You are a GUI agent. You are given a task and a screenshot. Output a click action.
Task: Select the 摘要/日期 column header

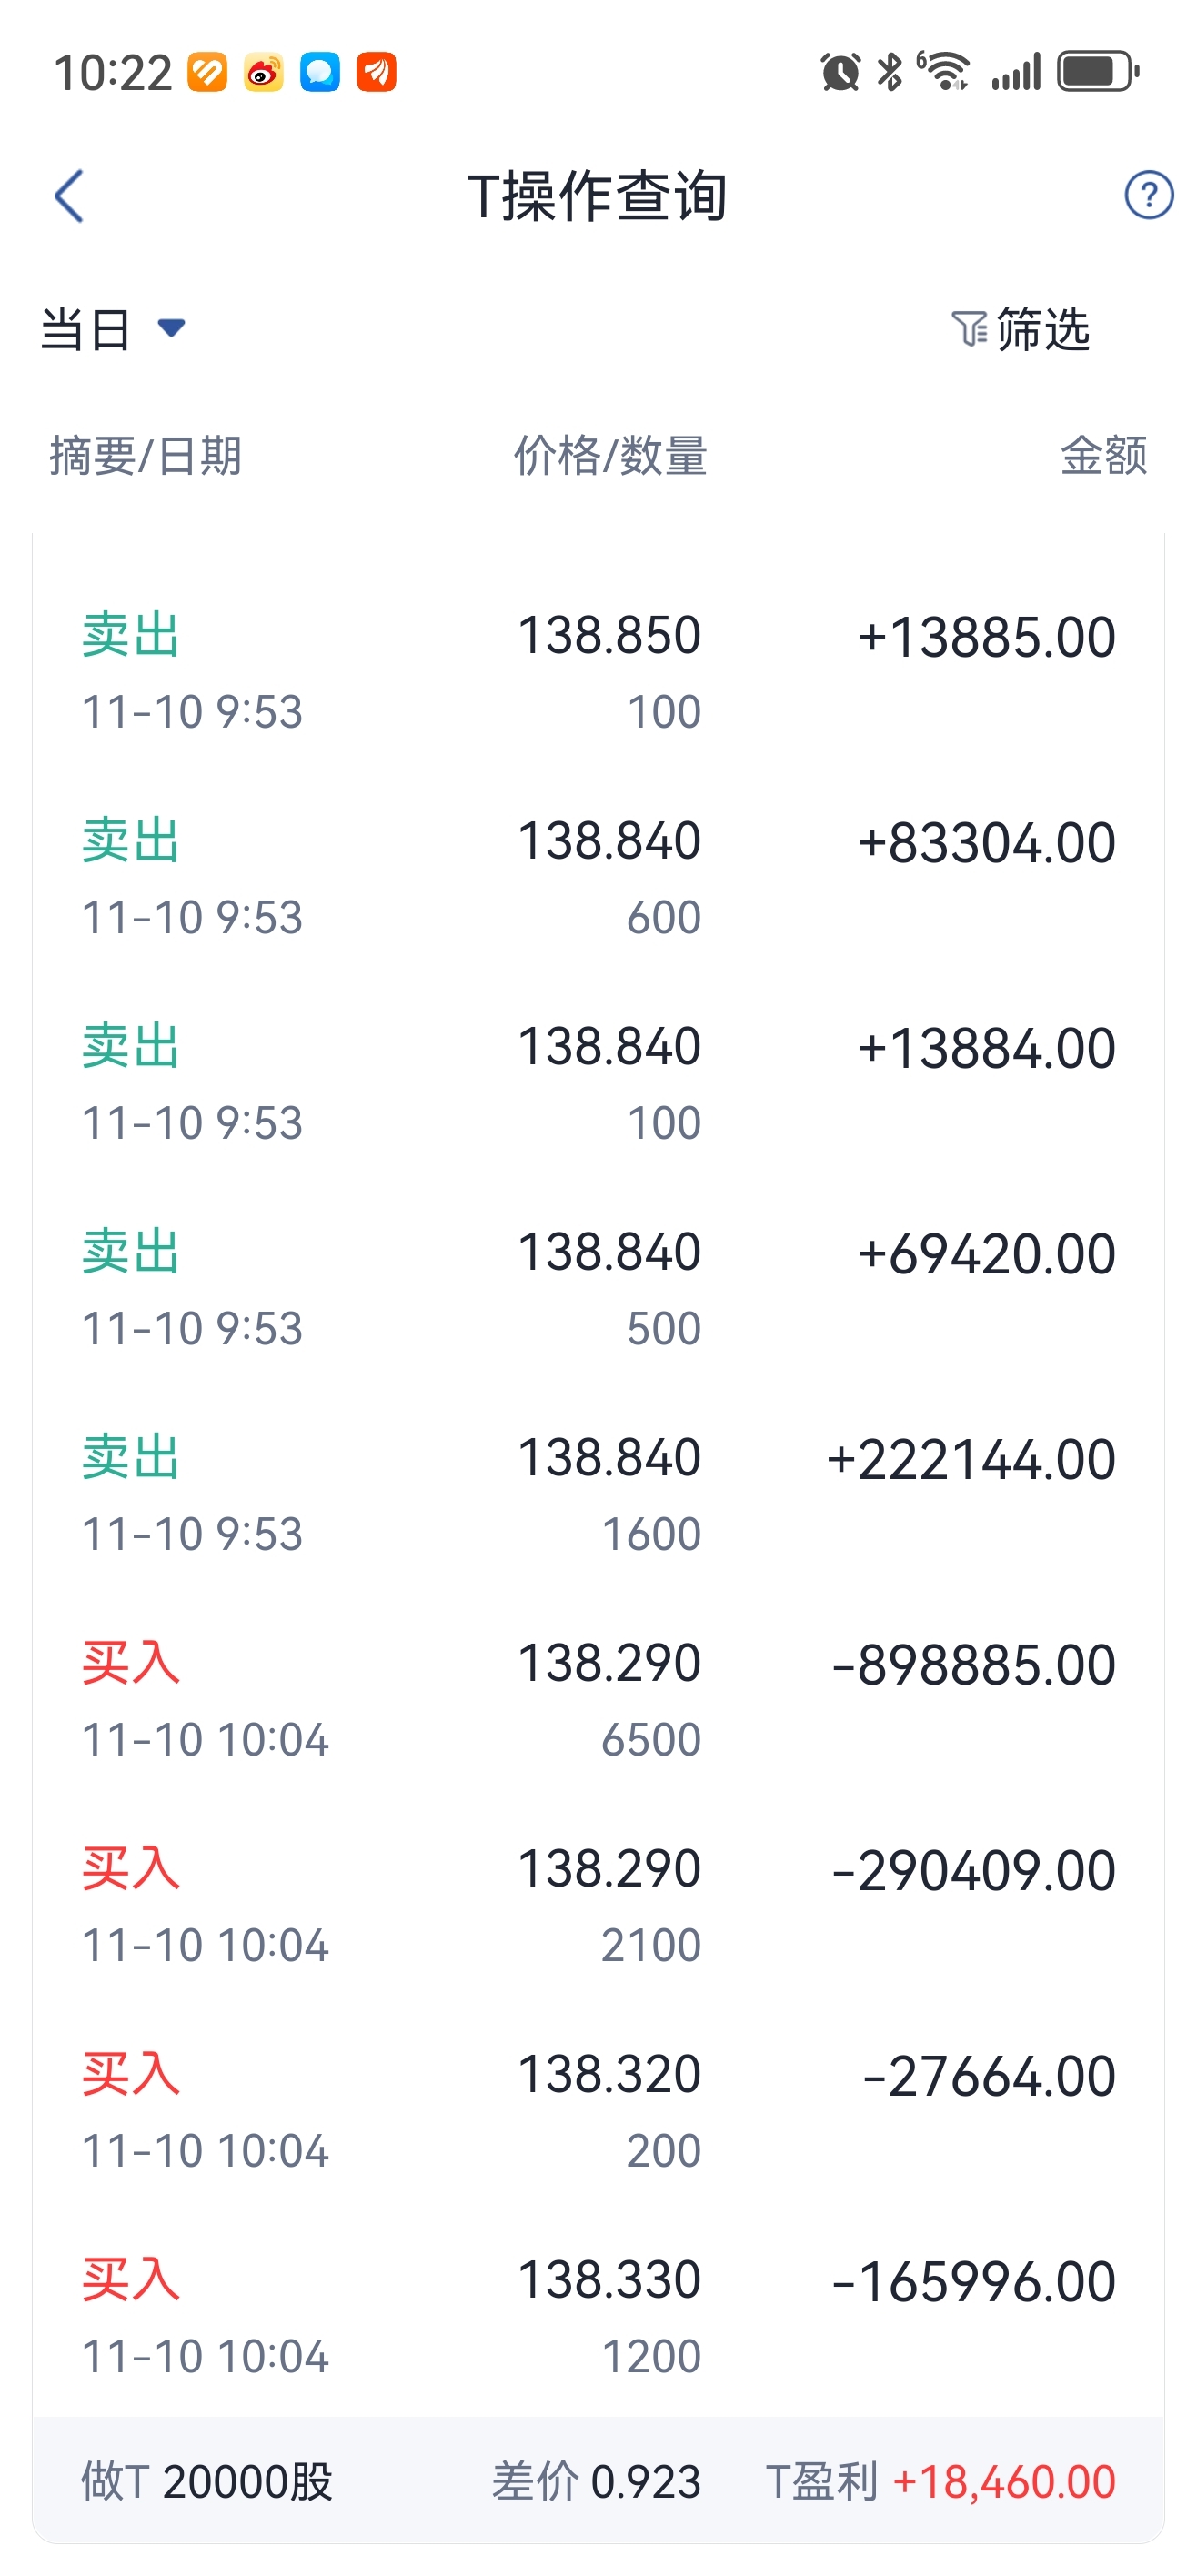pos(146,456)
